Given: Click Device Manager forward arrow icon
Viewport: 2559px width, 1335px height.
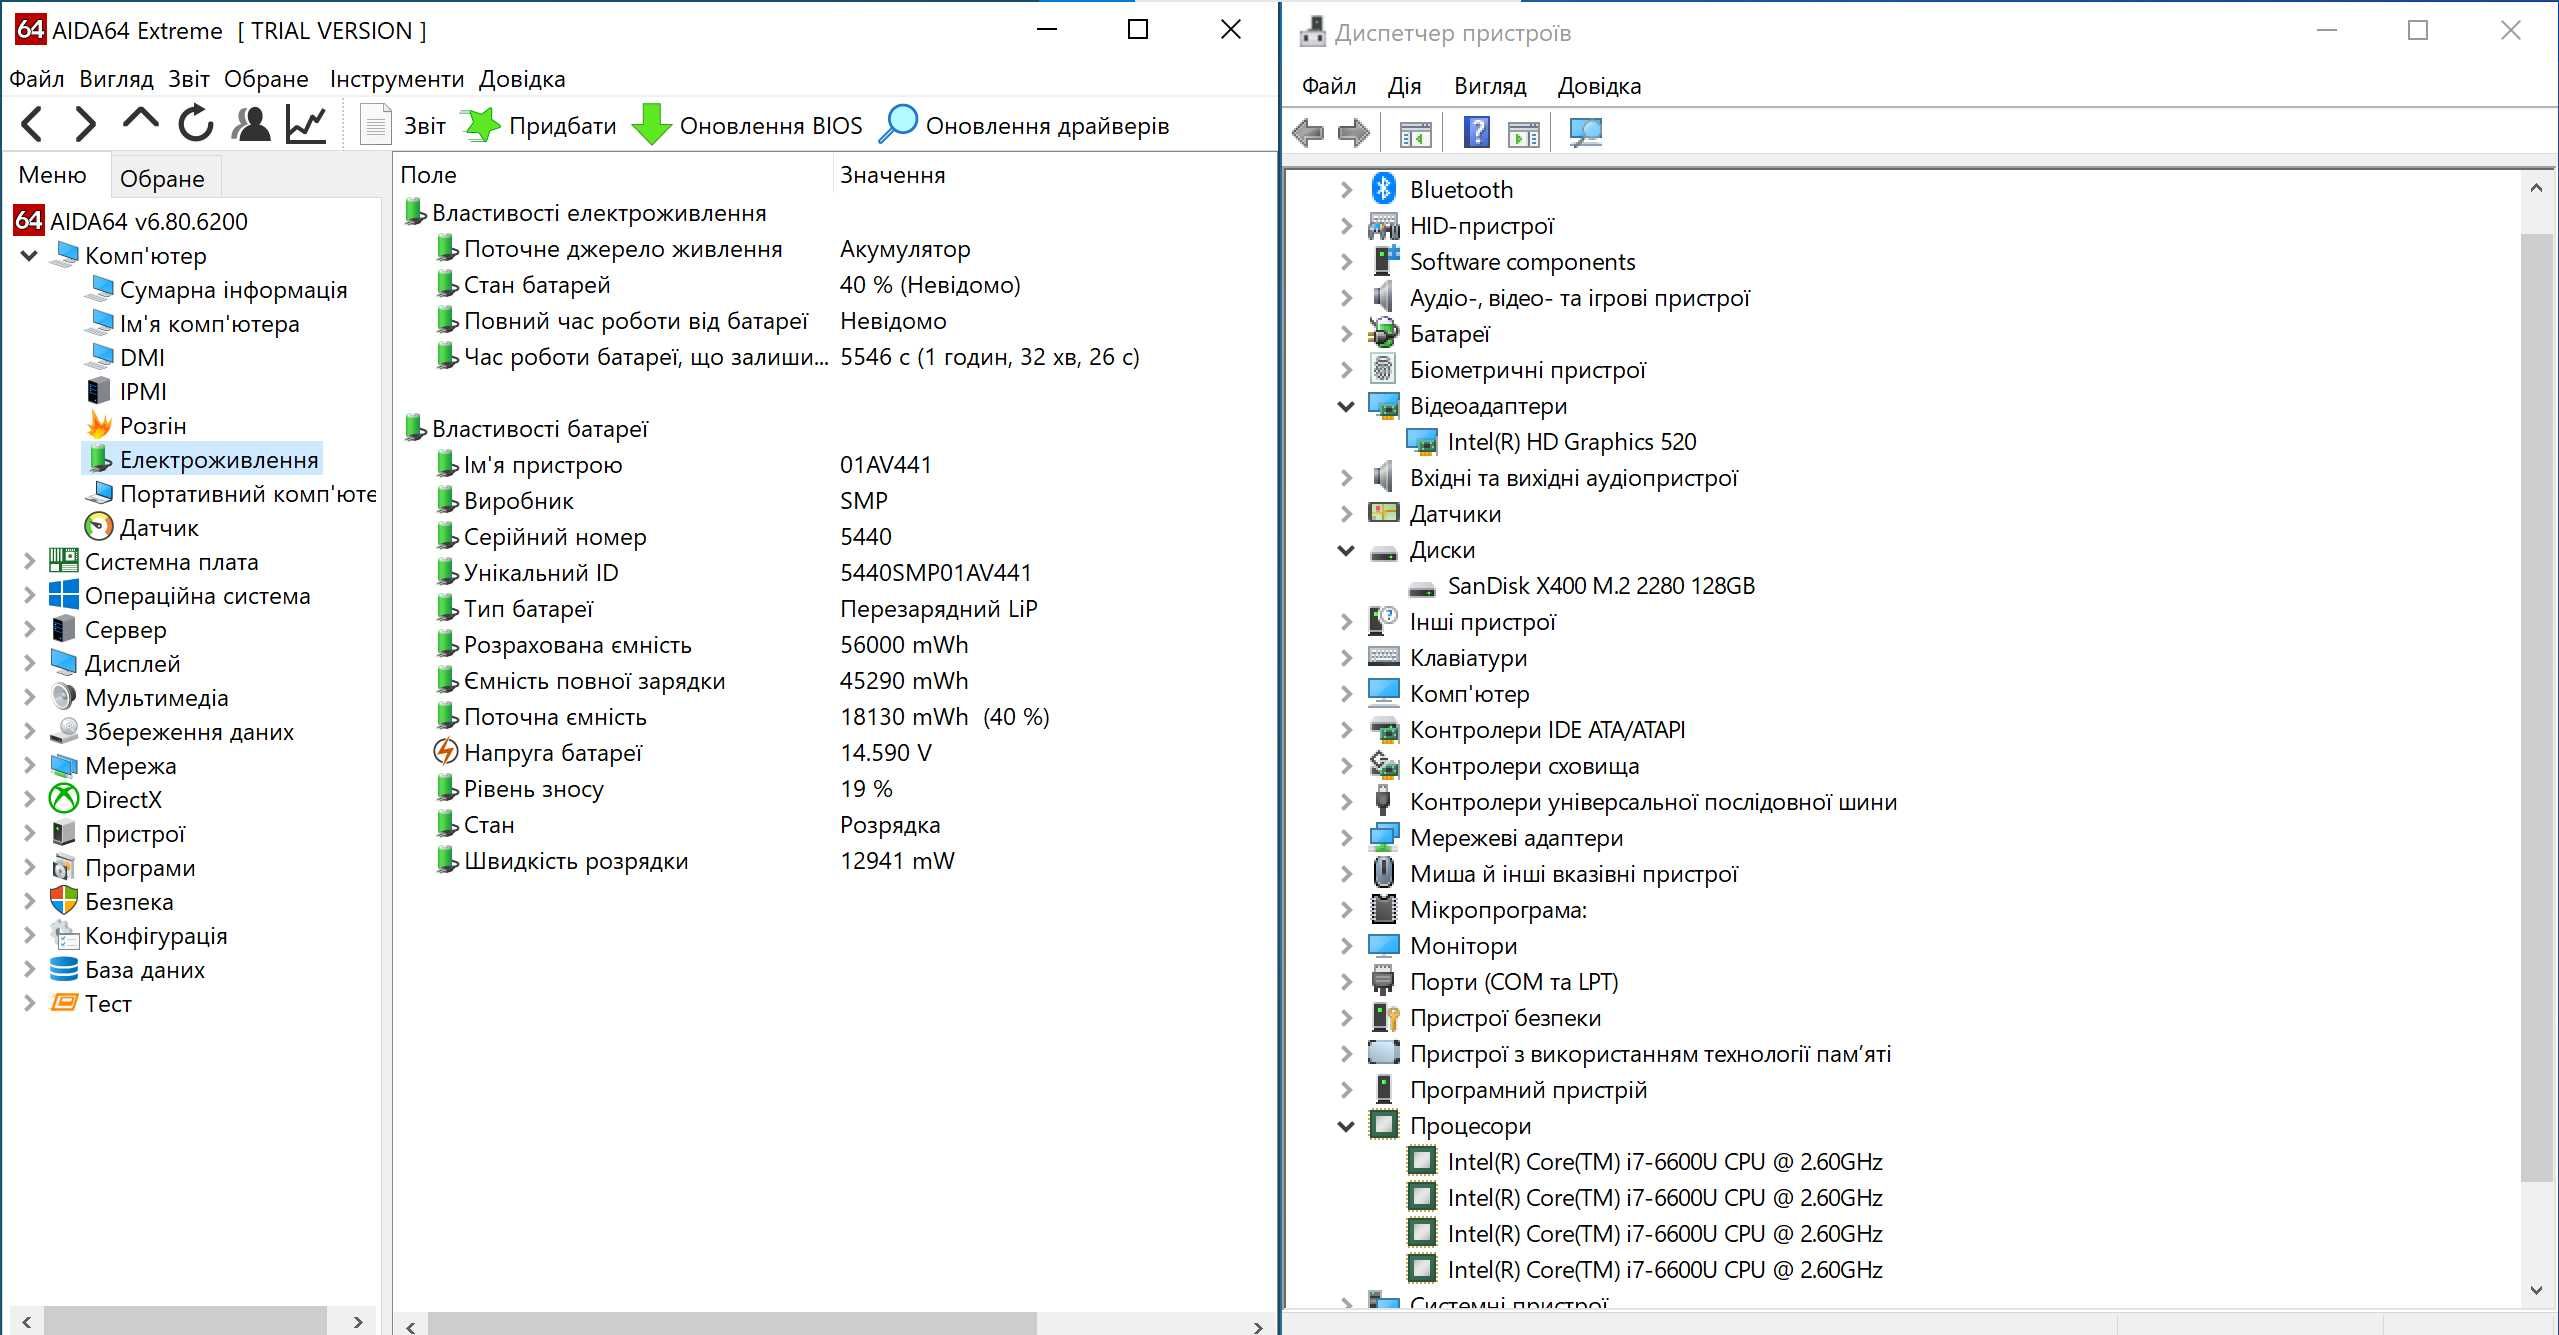Looking at the screenshot, I should click(x=1354, y=132).
